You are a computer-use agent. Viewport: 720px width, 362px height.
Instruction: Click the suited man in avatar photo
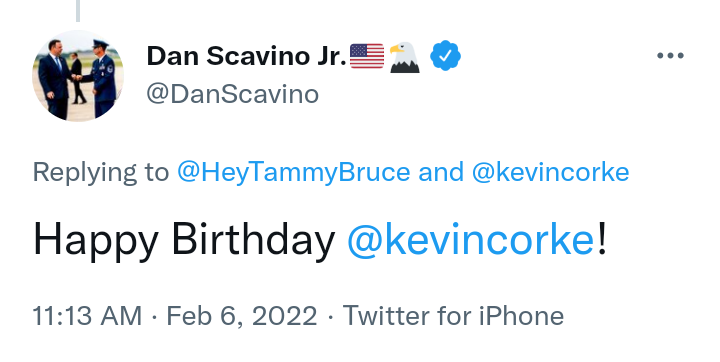tap(54, 80)
